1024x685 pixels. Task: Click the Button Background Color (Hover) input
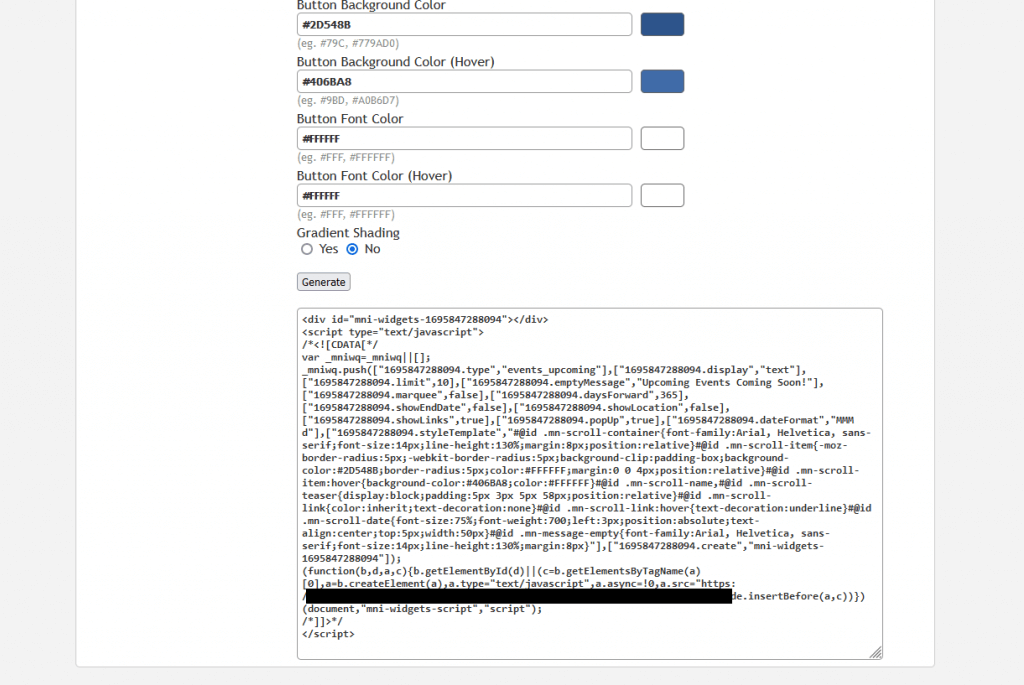[x=464, y=81]
